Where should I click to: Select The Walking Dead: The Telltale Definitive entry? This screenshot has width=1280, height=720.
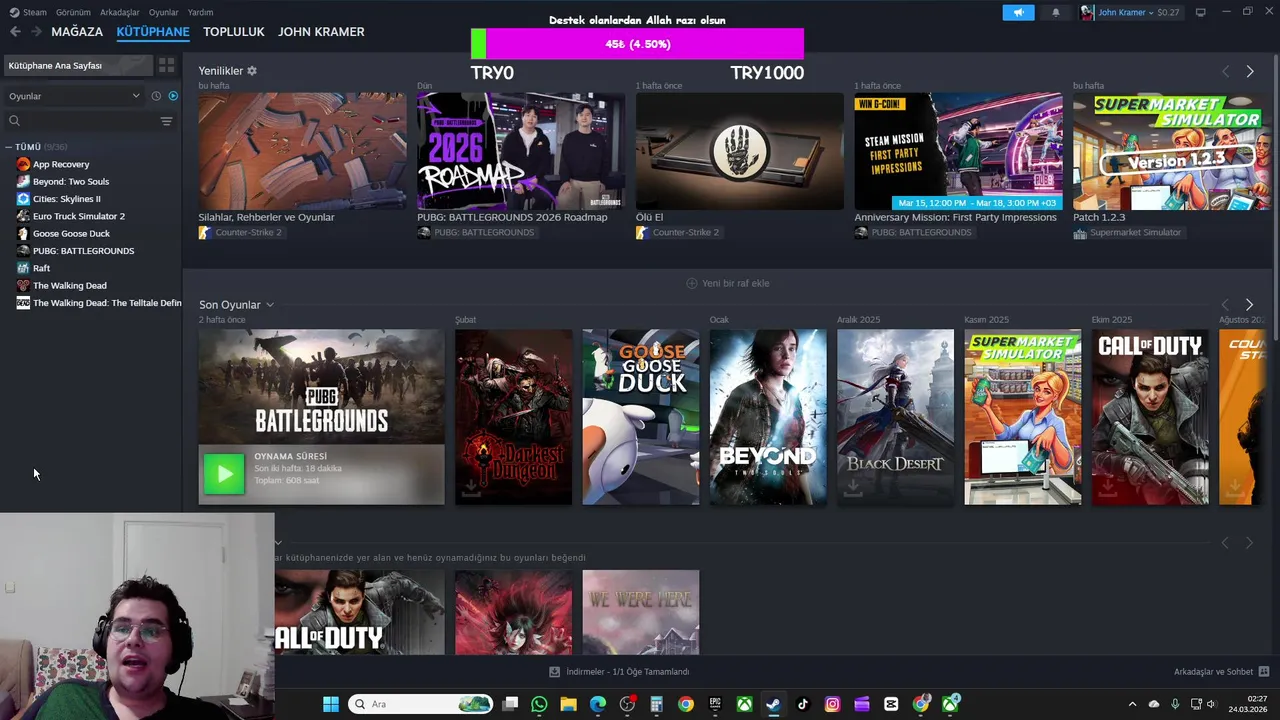pyautogui.click(x=107, y=303)
